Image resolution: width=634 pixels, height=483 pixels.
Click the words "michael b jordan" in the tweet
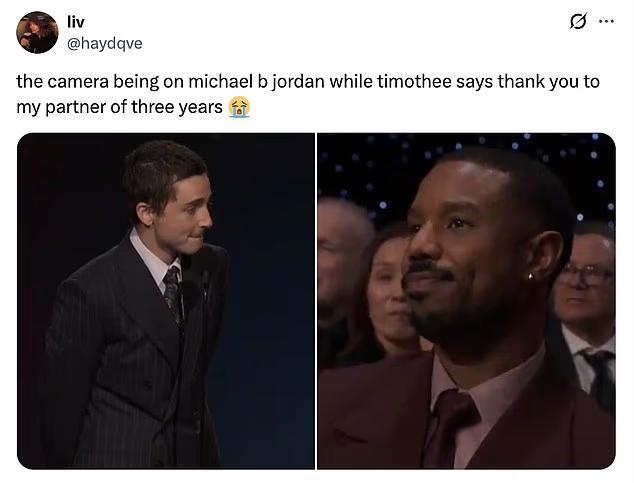(256, 82)
